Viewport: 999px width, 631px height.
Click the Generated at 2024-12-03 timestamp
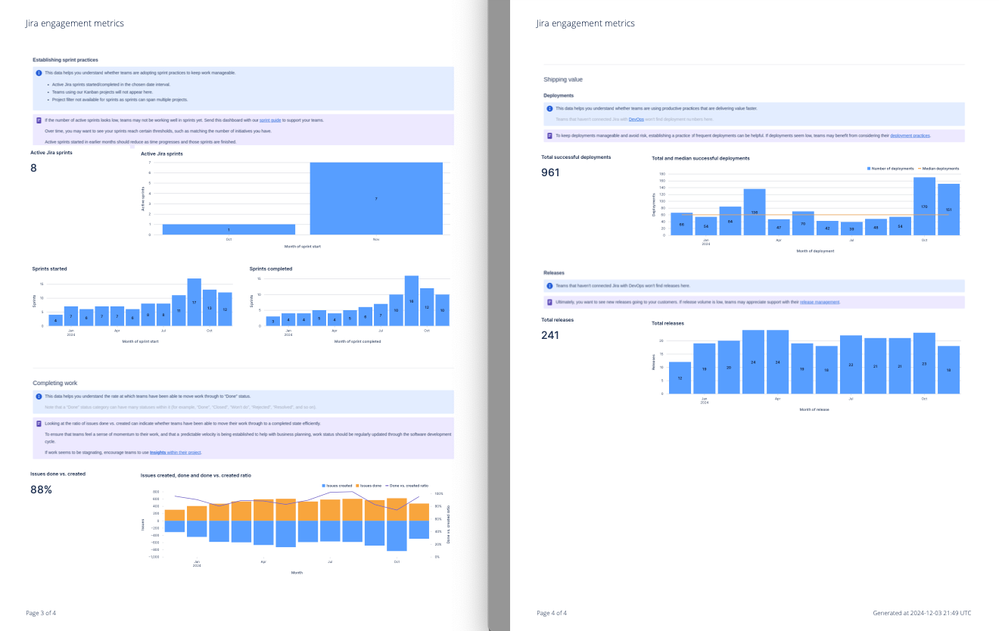click(922, 613)
